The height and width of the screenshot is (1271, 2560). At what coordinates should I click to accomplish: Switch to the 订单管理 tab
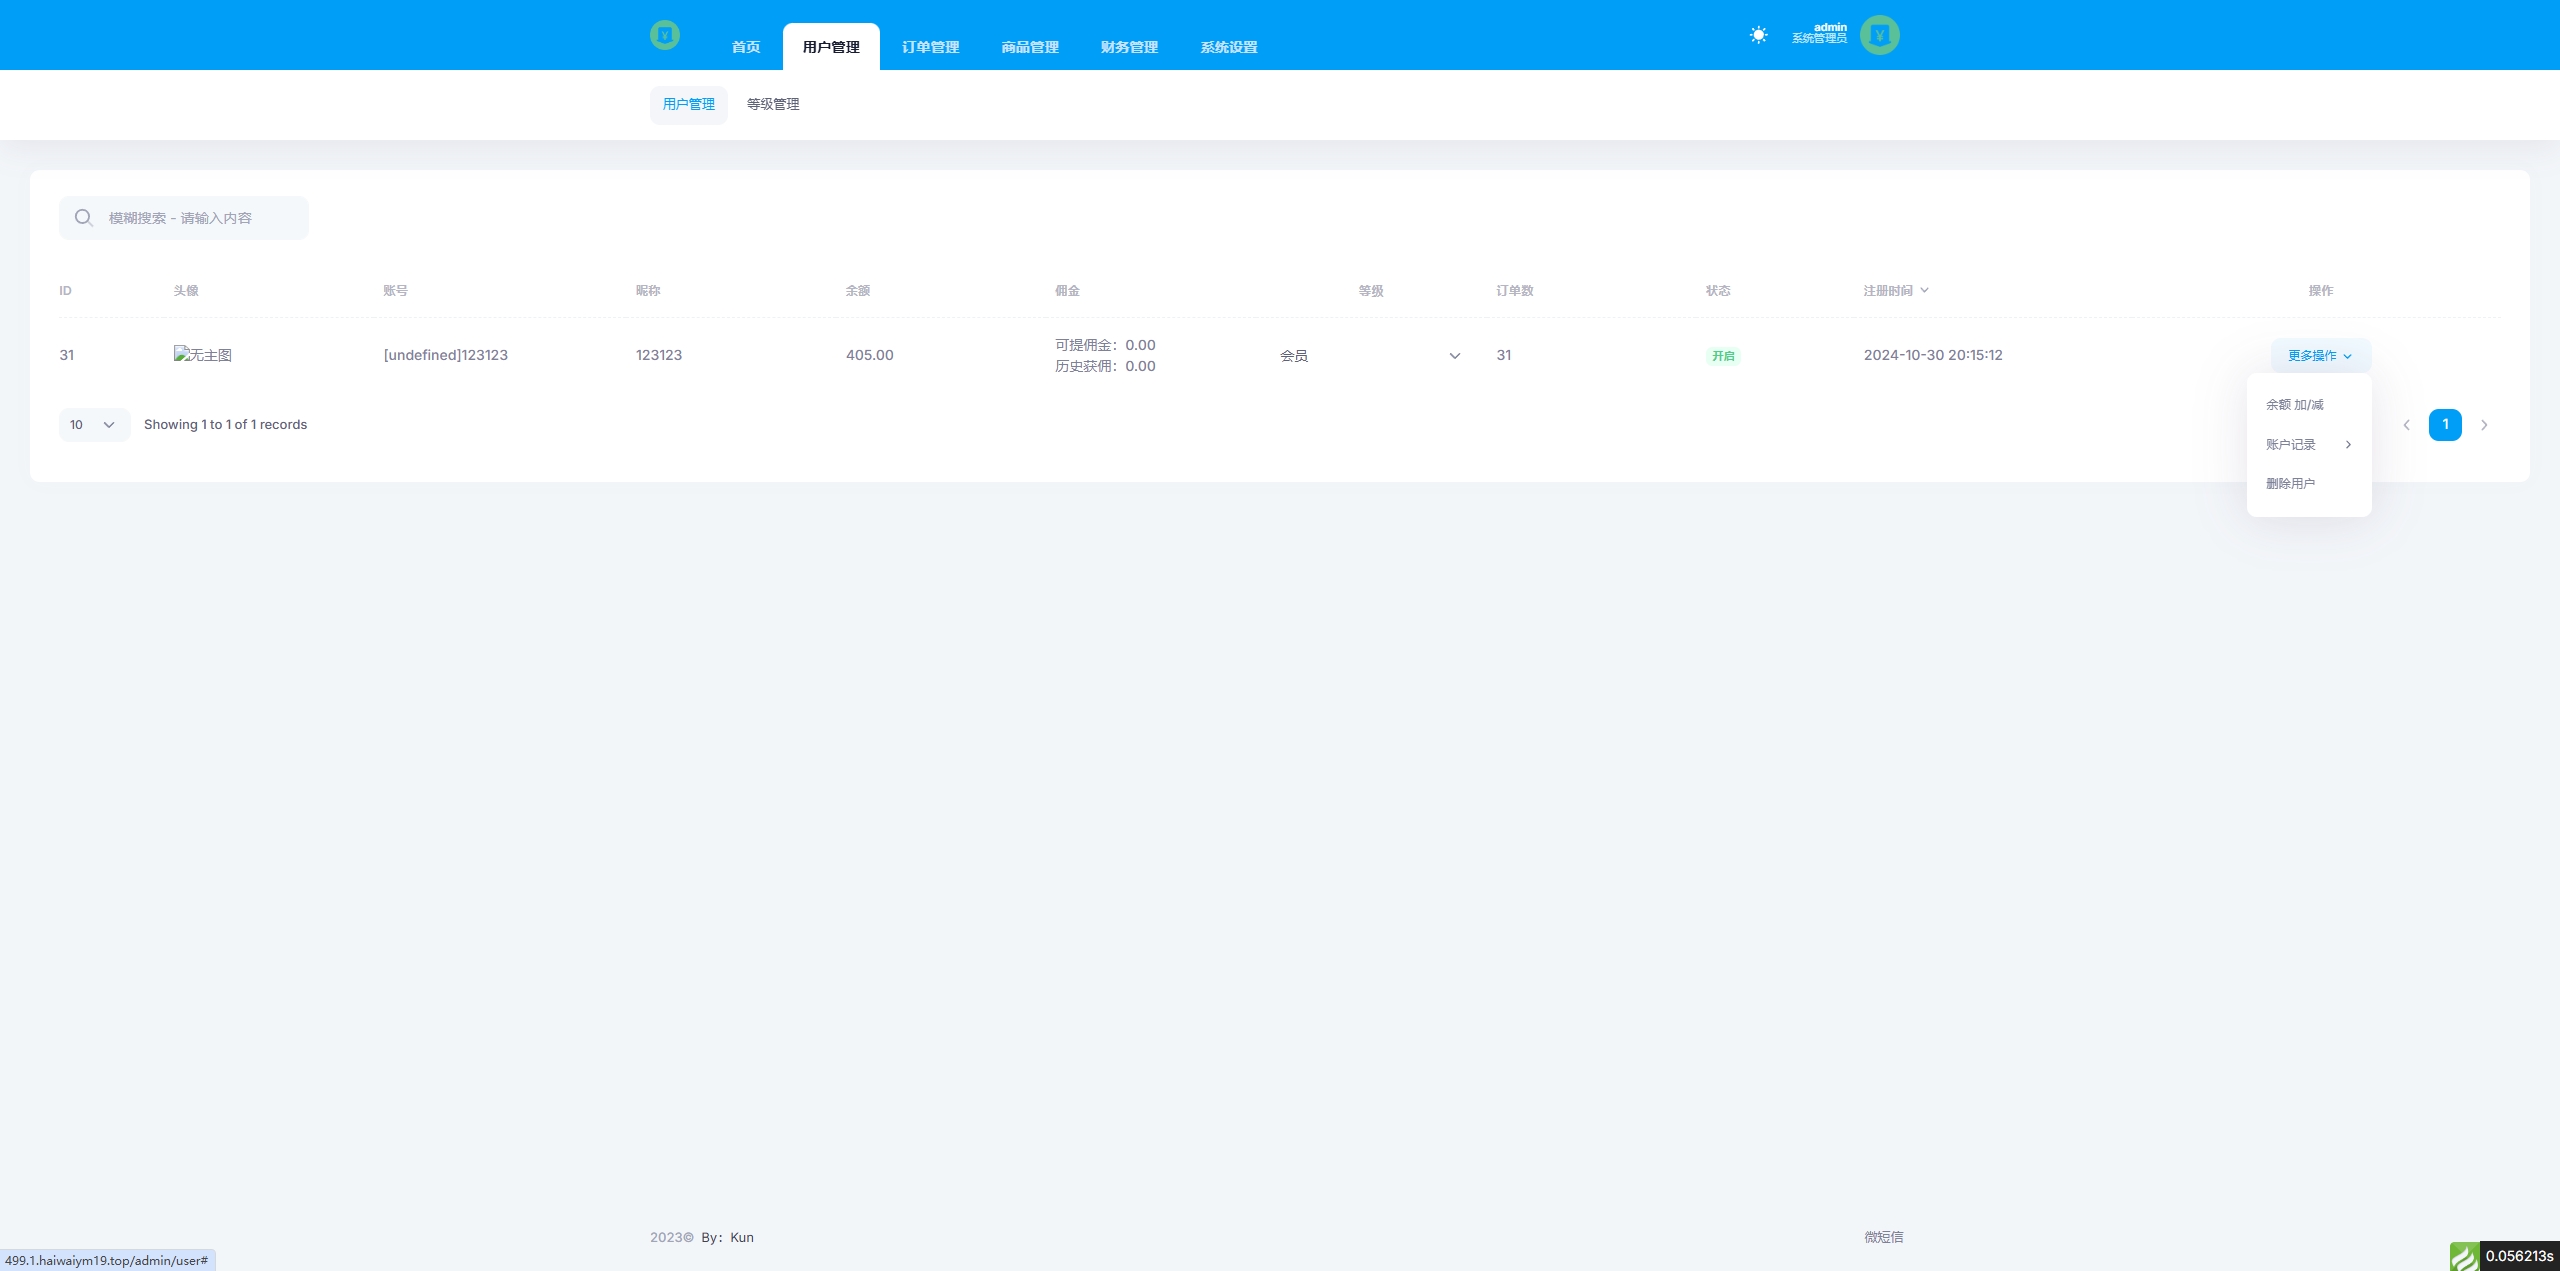click(930, 47)
